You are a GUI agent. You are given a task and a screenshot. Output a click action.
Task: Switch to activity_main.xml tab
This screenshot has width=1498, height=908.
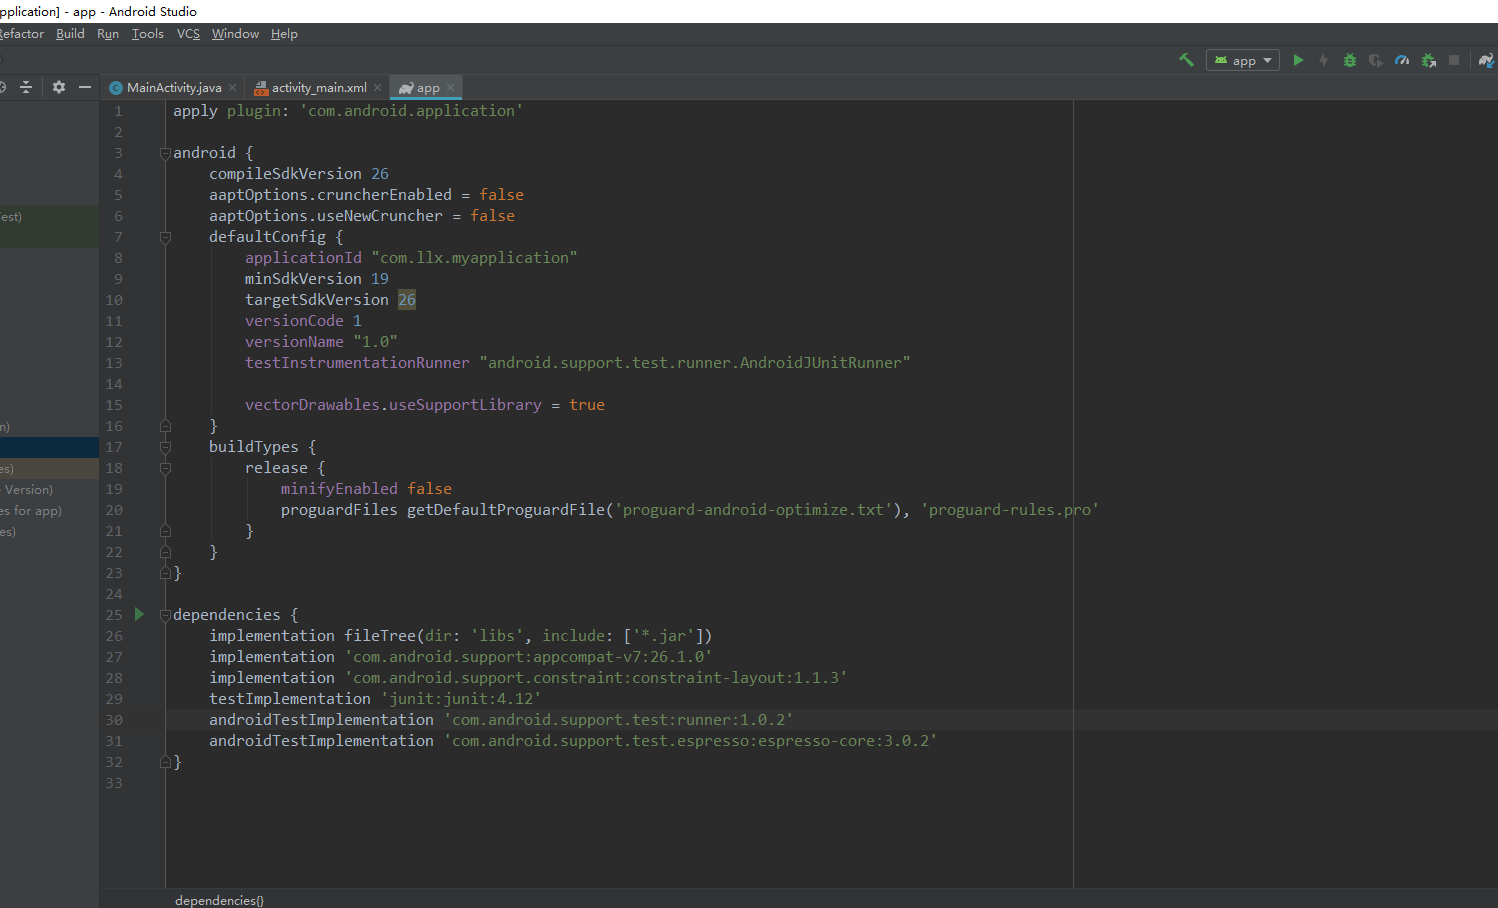point(319,88)
